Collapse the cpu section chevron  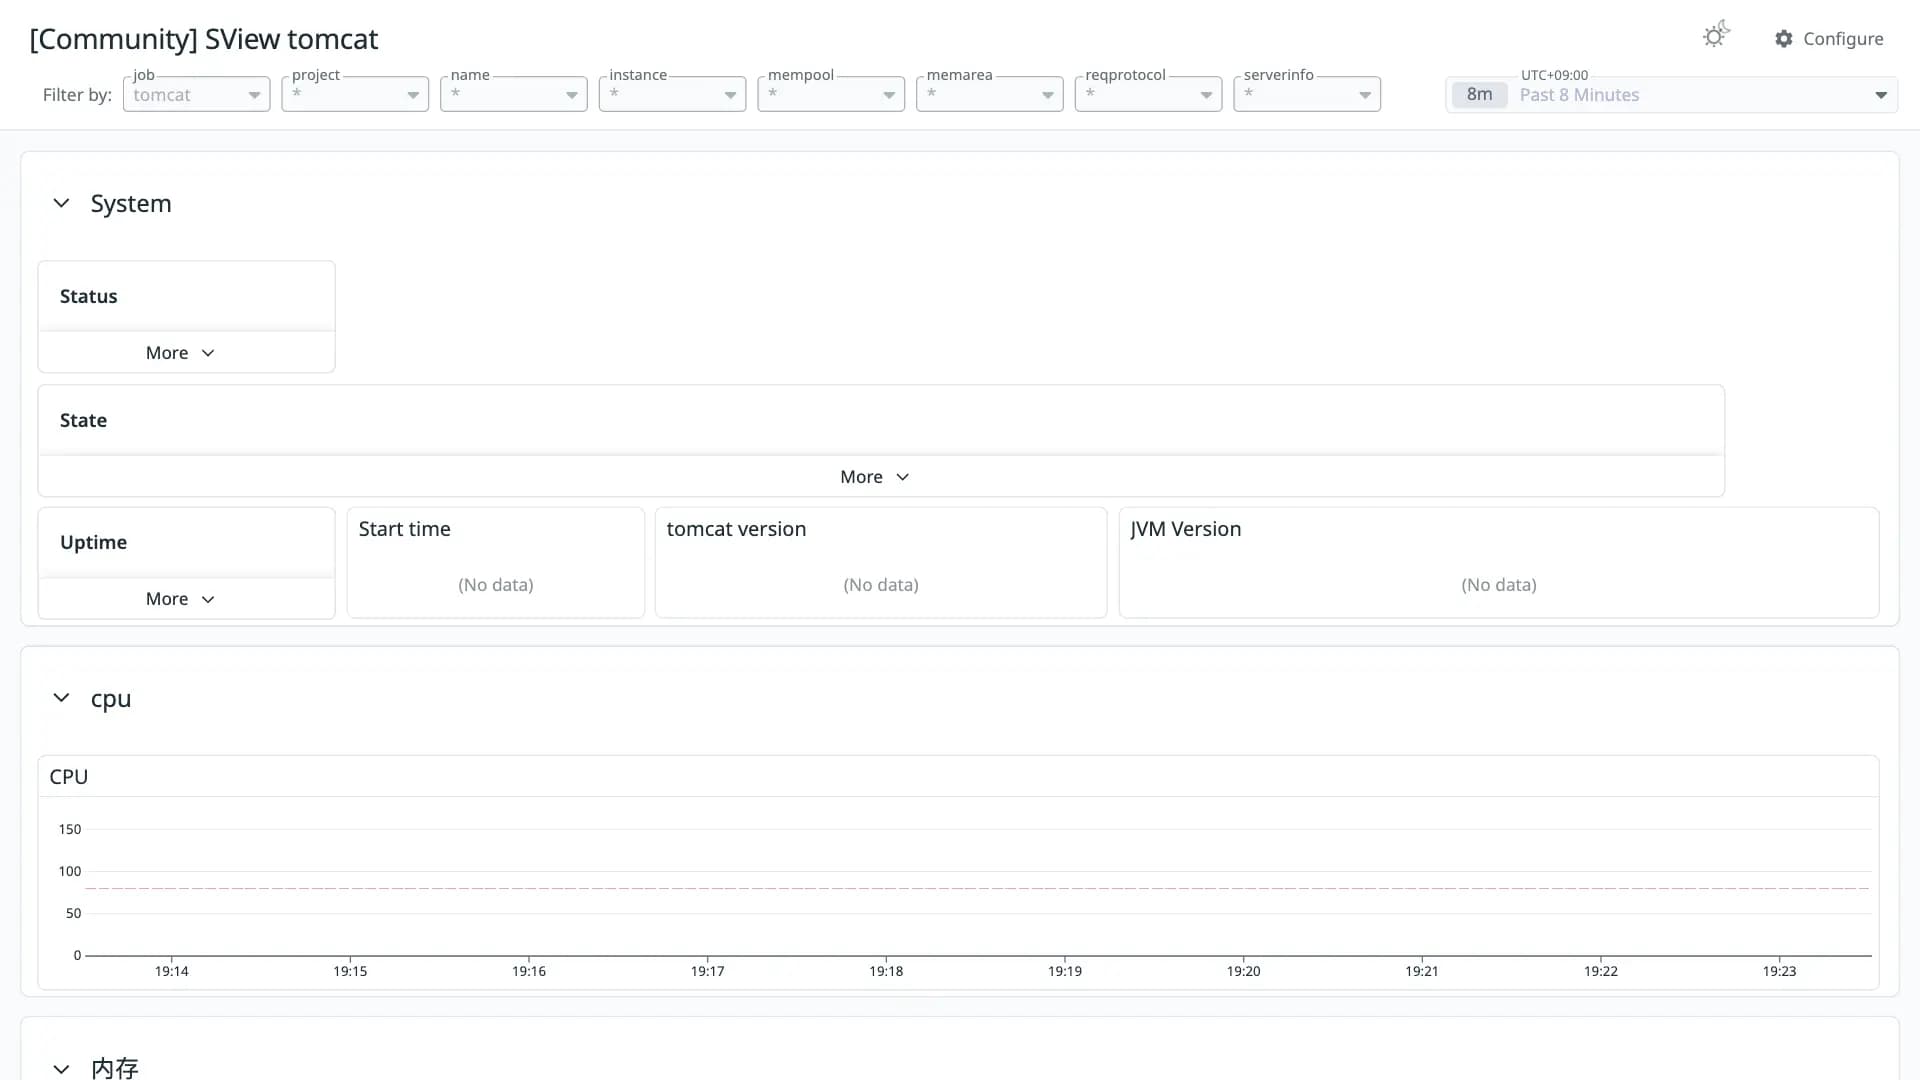coord(61,698)
